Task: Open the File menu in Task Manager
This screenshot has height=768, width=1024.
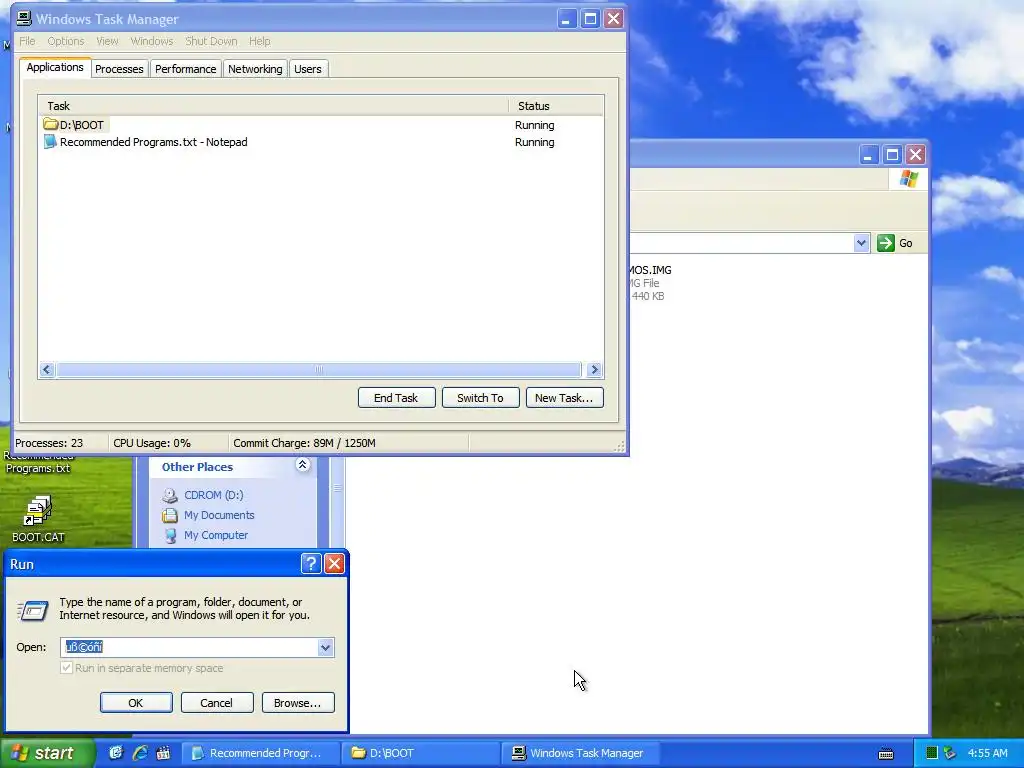Action: [27, 41]
